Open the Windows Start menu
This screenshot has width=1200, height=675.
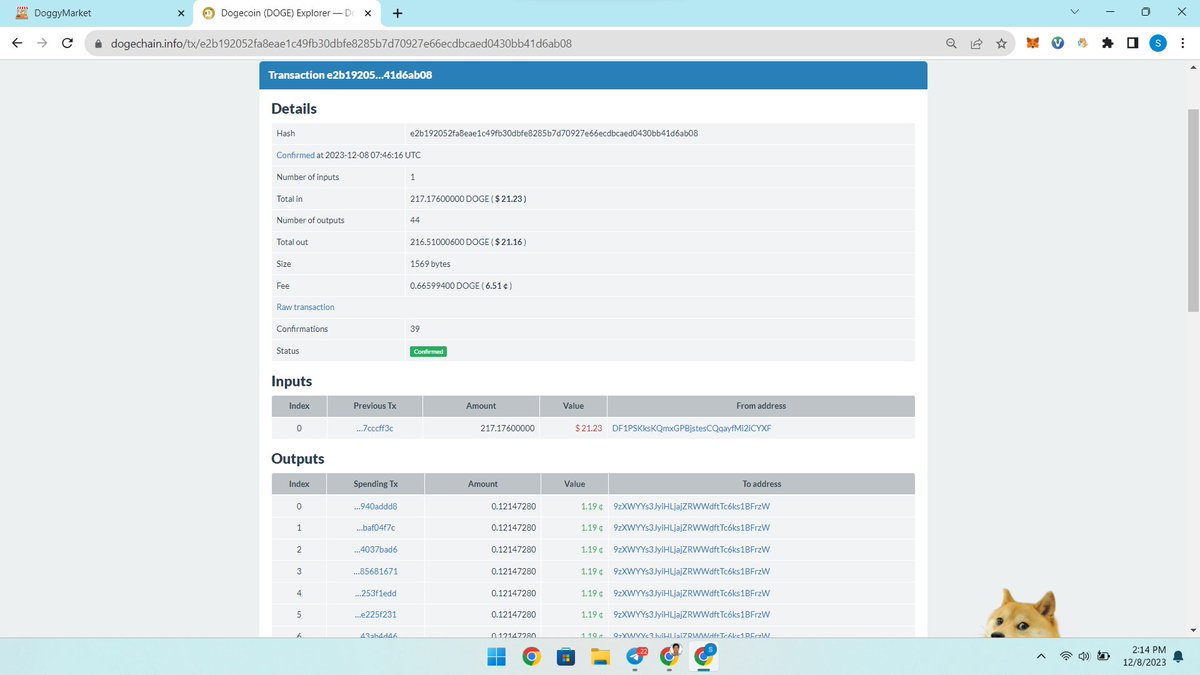coord(498,657)
